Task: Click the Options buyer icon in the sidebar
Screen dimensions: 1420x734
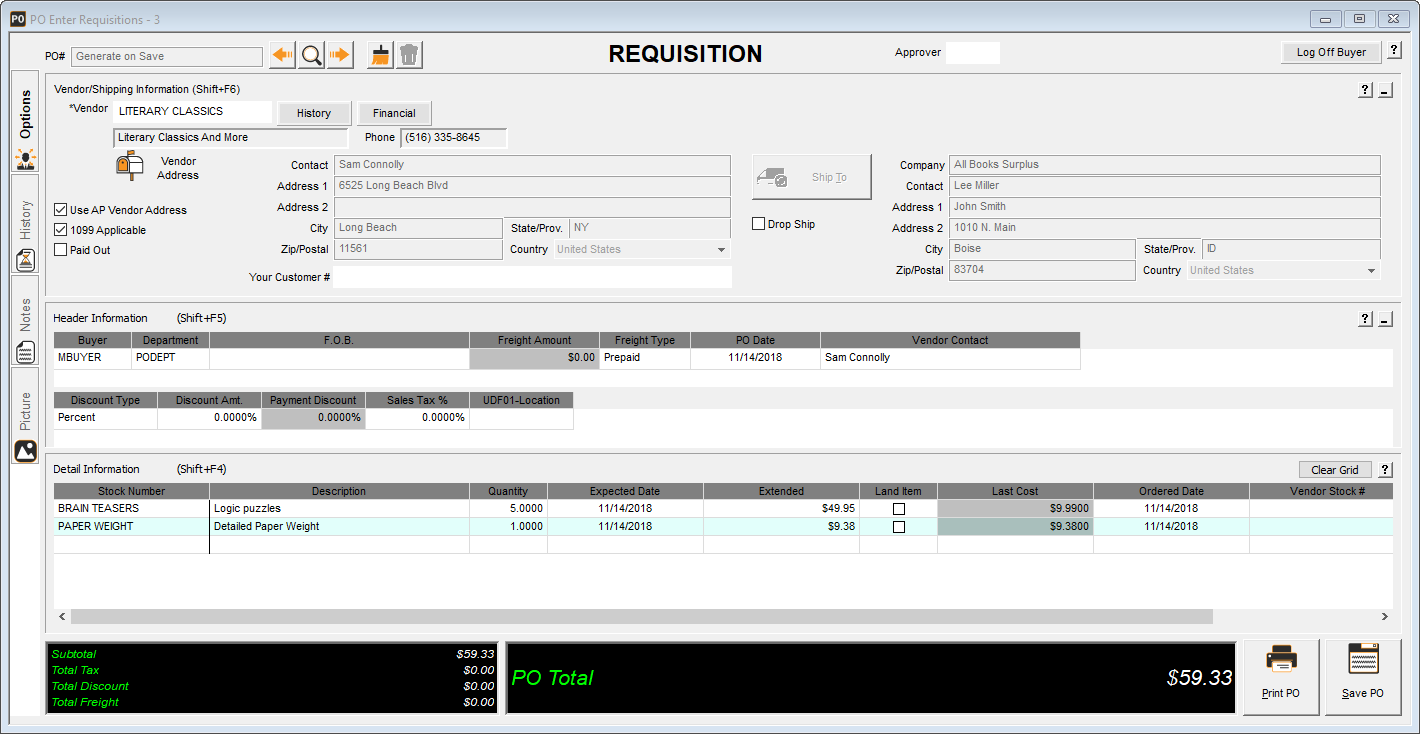Action: coord(25,158)
